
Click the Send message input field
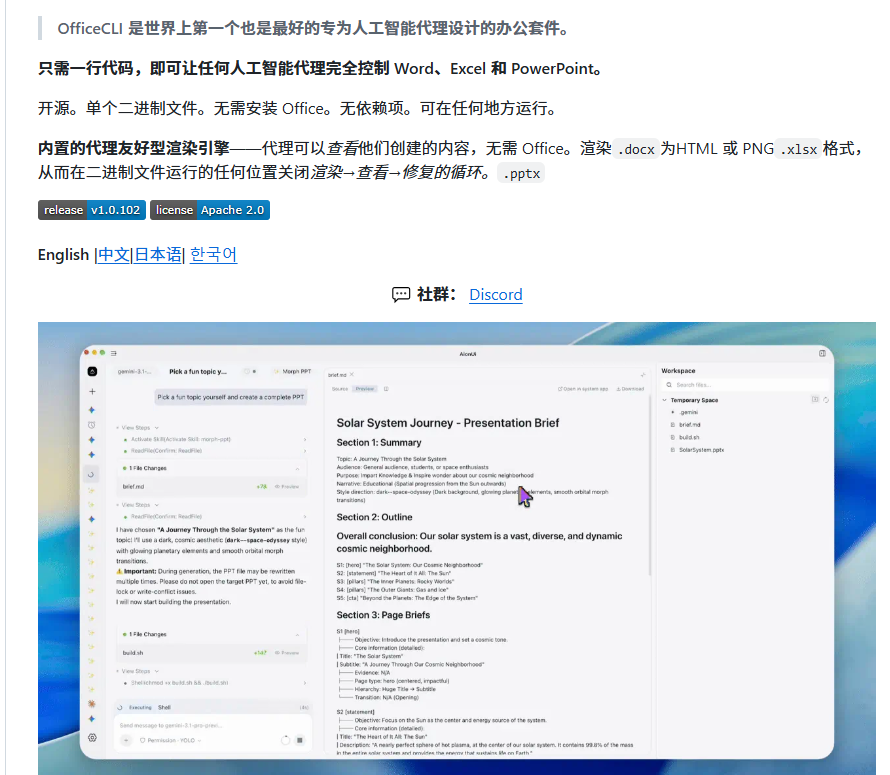pyautogui.click(x=213, y=726)
